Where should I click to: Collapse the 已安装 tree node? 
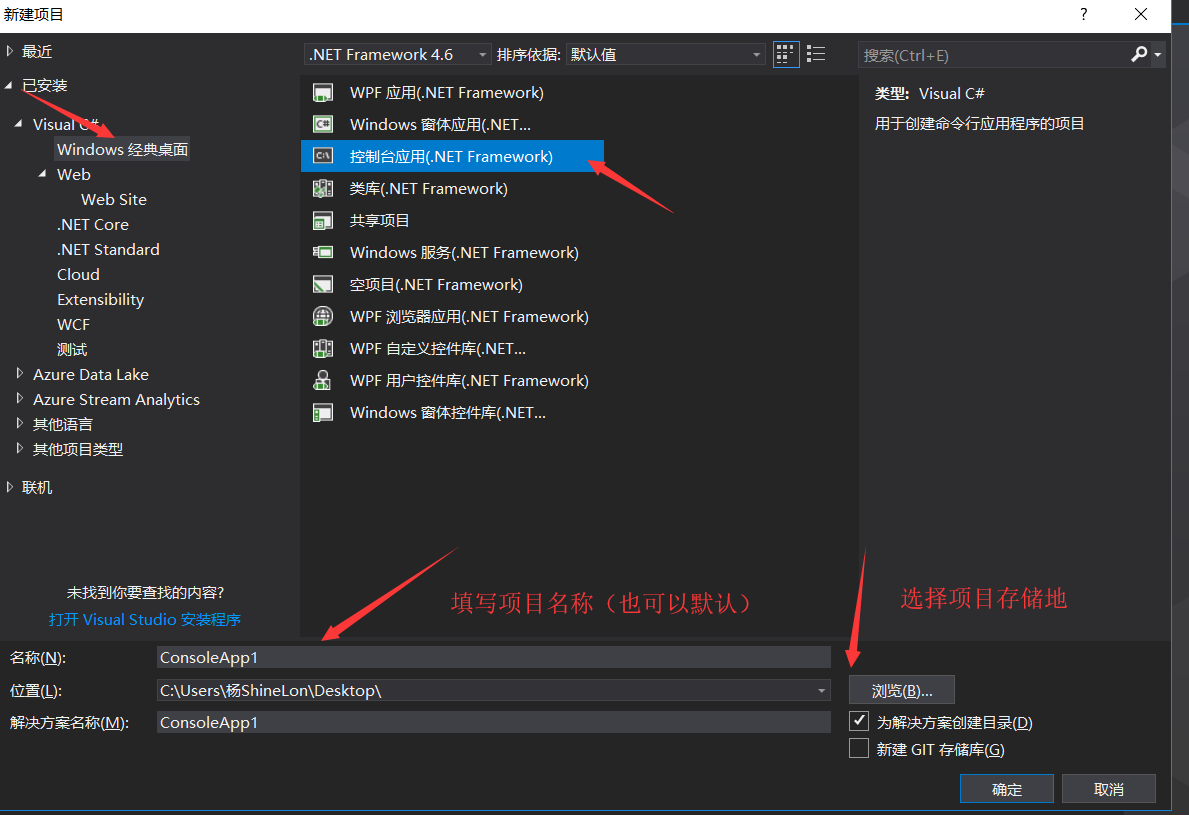8,86
